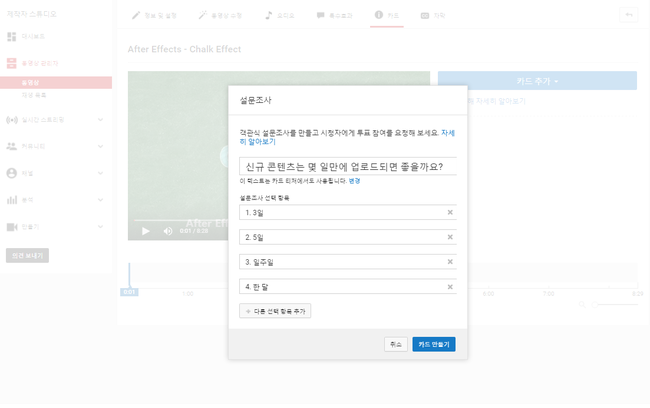Select 동영상 under Video Manager
This screenshot has width=650, height=408.
click(x=56, y=83)
